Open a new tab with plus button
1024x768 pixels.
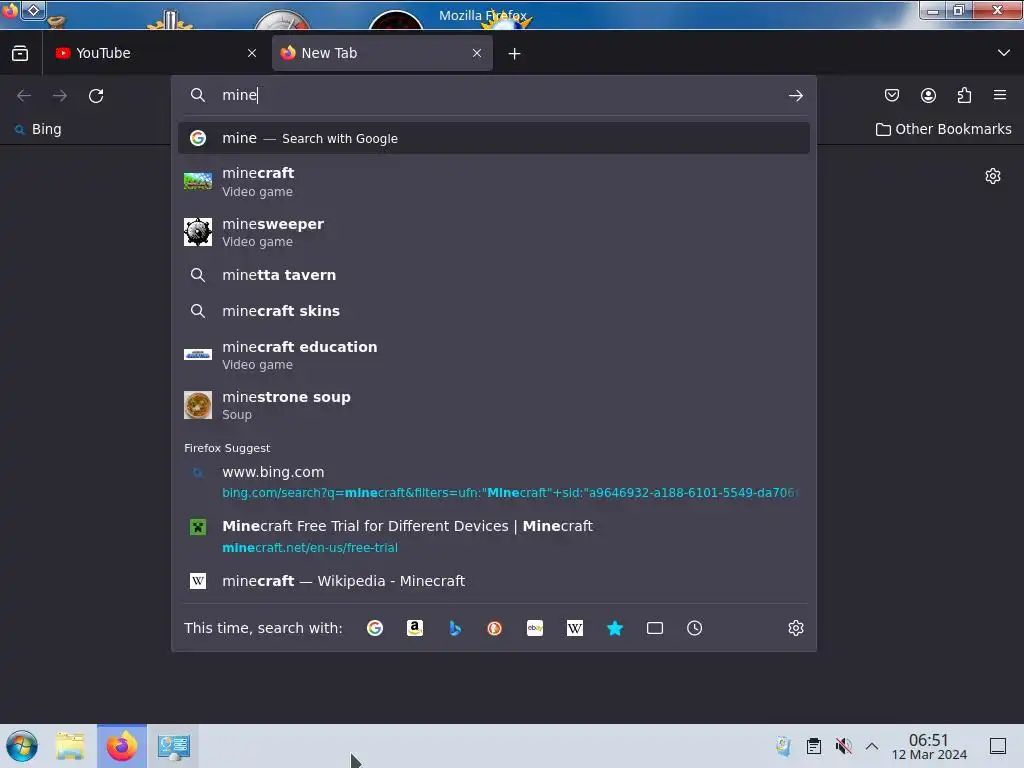pyautogui.click(x=515, y=54)
